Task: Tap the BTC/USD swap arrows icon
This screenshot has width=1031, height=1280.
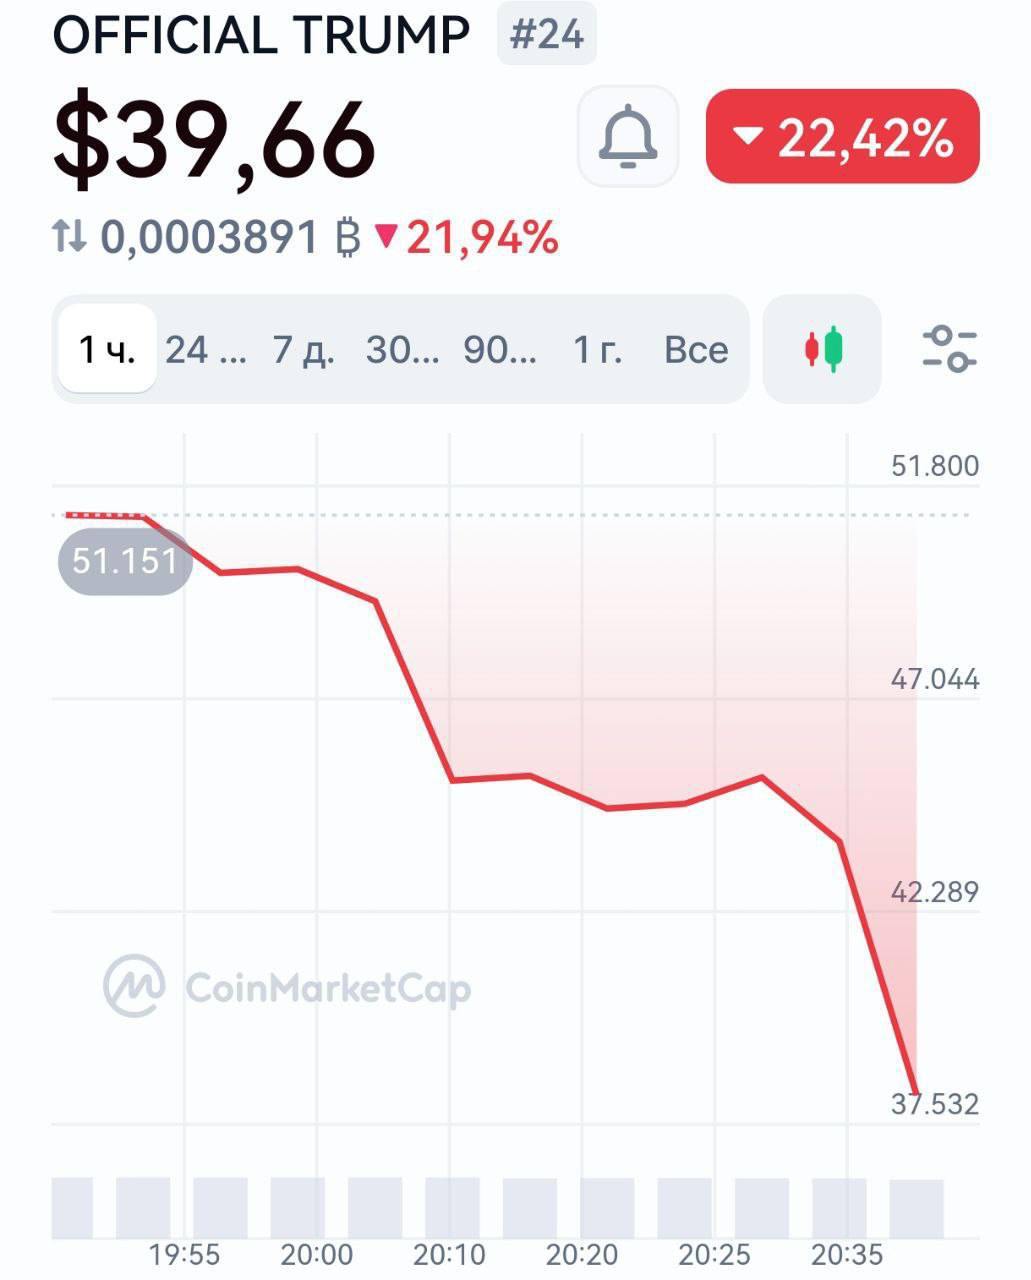Action: pyautogui.click(x=69, y=237)
